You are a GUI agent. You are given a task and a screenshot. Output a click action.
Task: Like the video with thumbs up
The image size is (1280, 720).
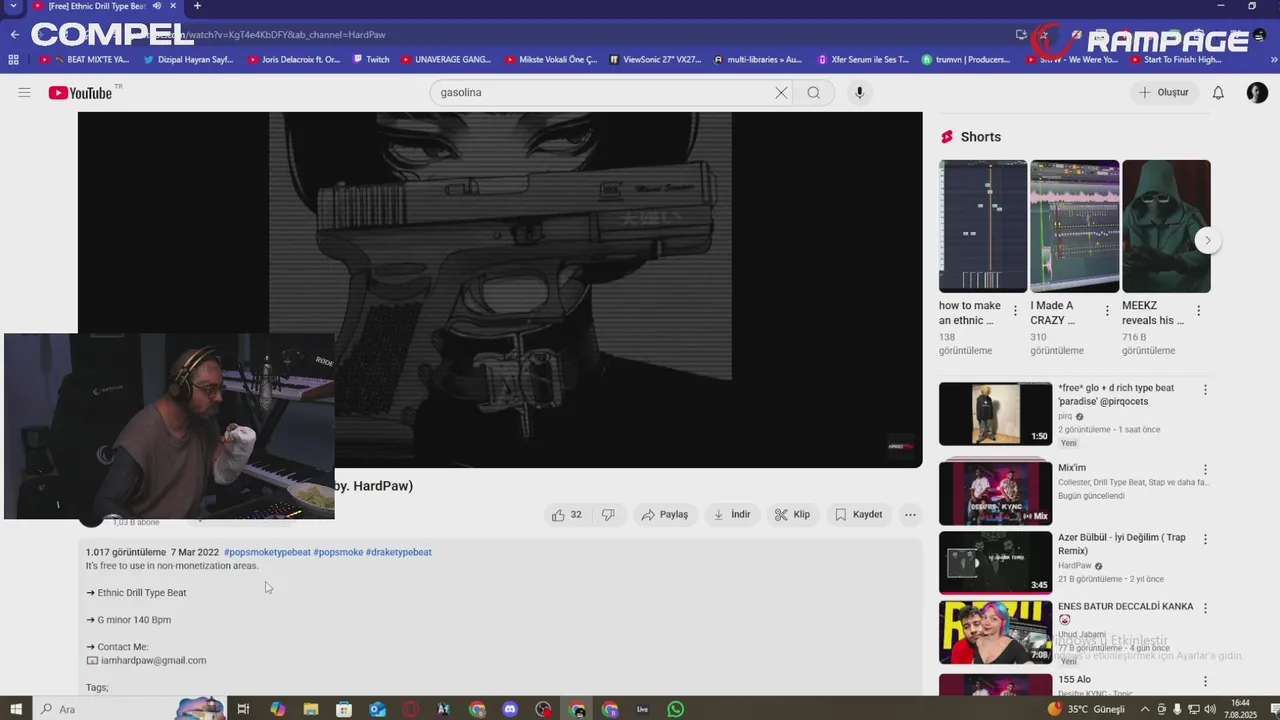click(566, 515)
